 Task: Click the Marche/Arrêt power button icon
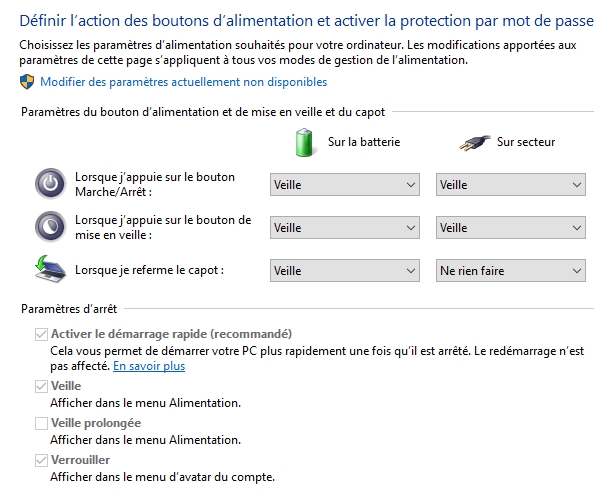[x=50, y=183]
